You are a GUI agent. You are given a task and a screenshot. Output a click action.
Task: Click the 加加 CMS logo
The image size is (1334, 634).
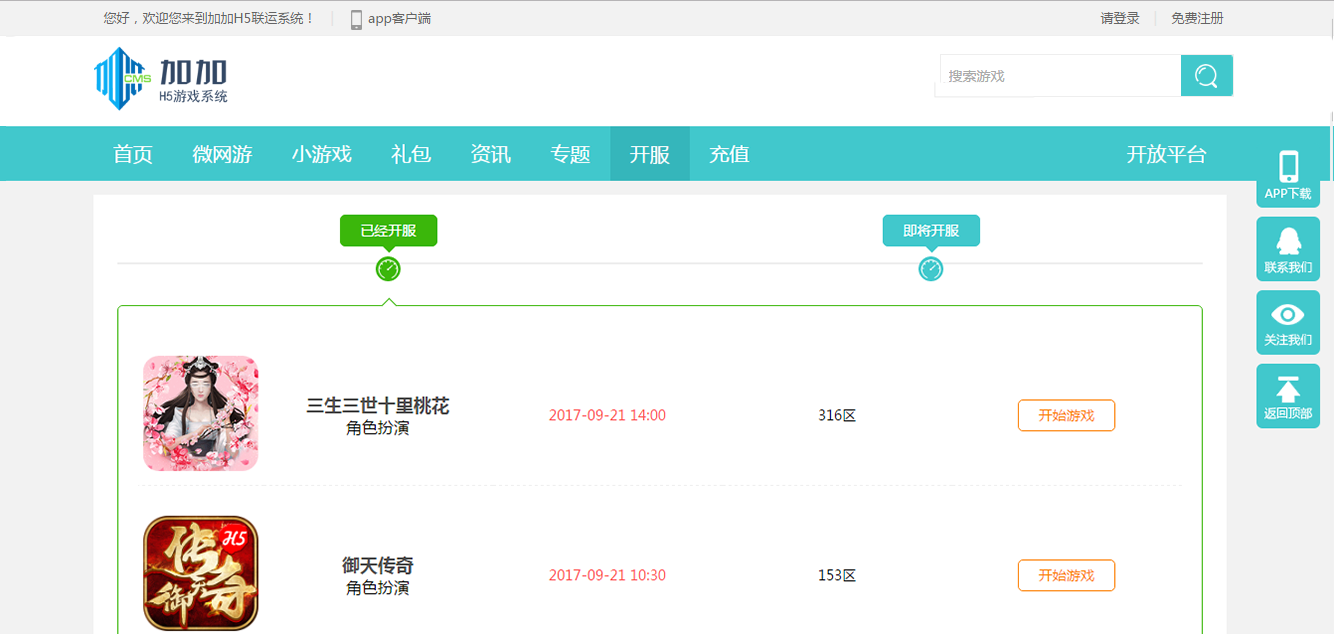click(x=160, y=78)
